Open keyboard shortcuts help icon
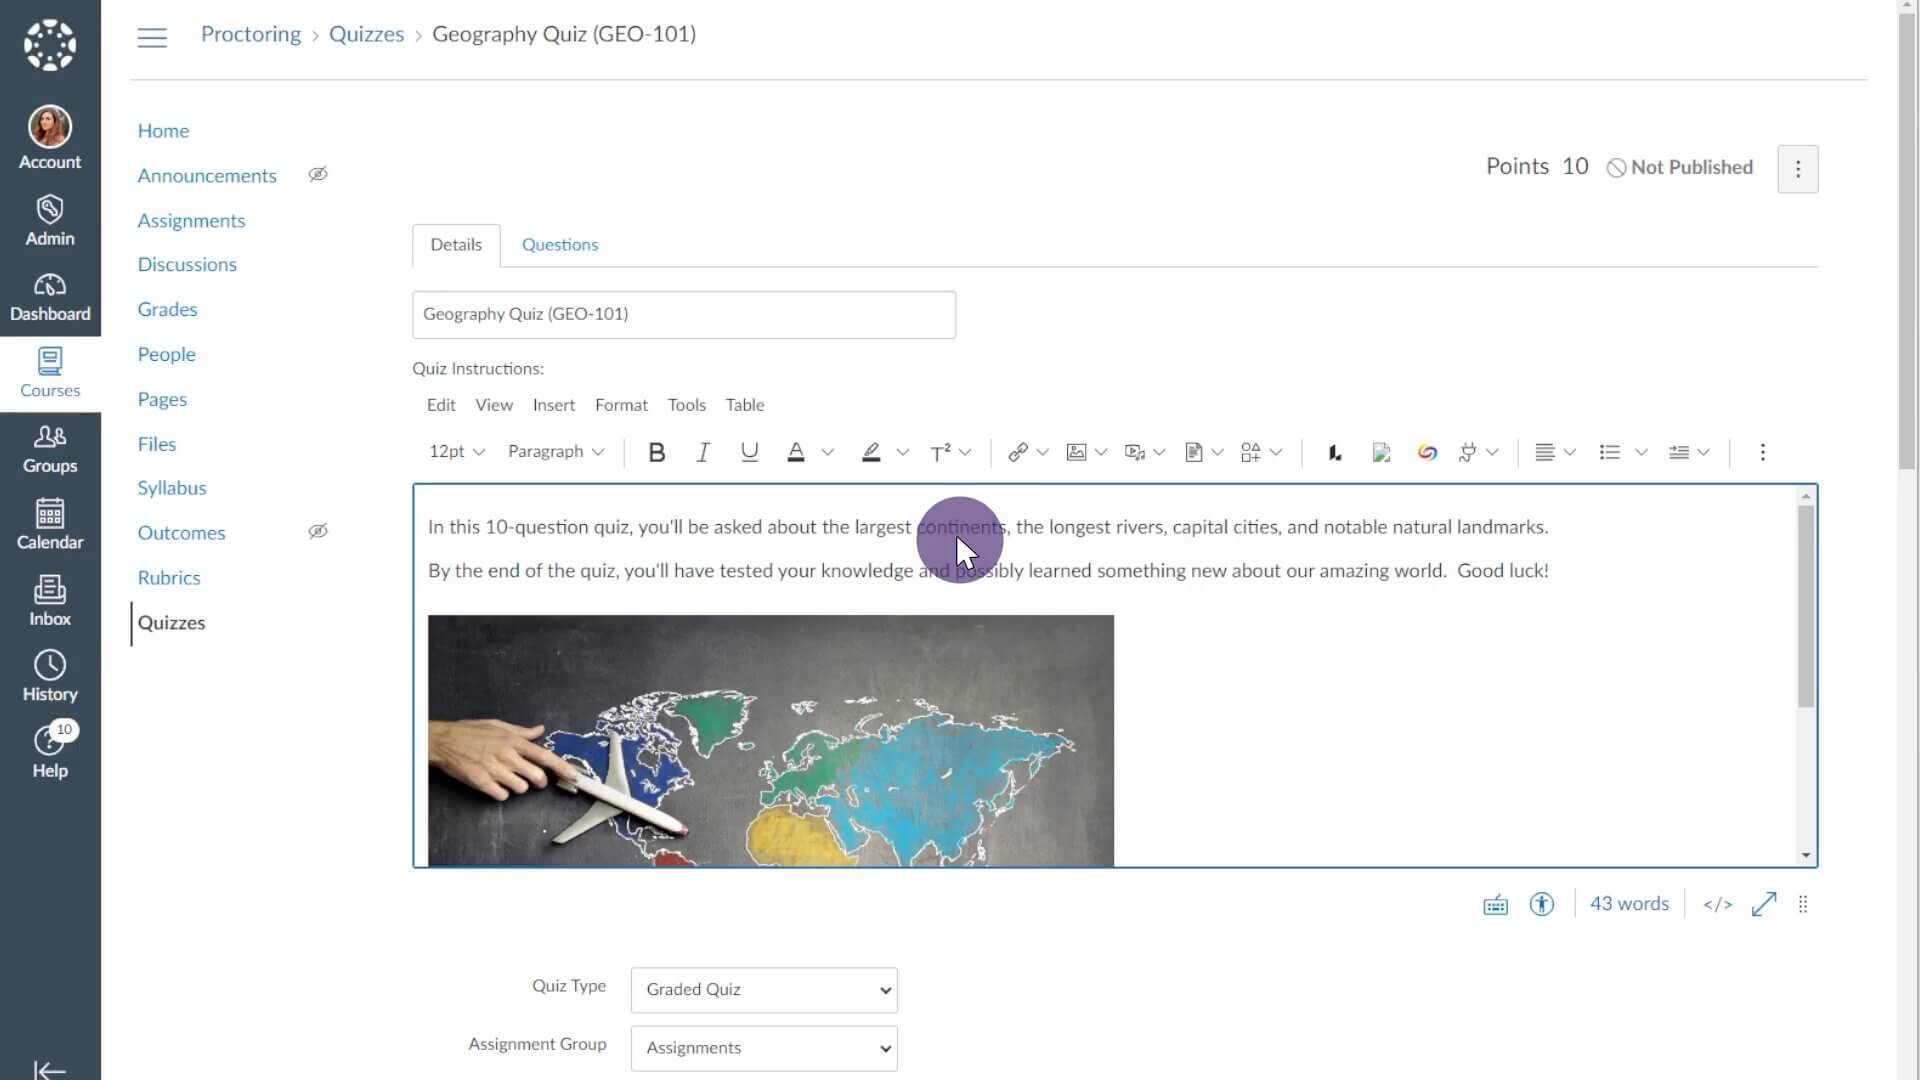Image resolution: width=1920 pixels, height=1080 pixels. [1494, 903]
